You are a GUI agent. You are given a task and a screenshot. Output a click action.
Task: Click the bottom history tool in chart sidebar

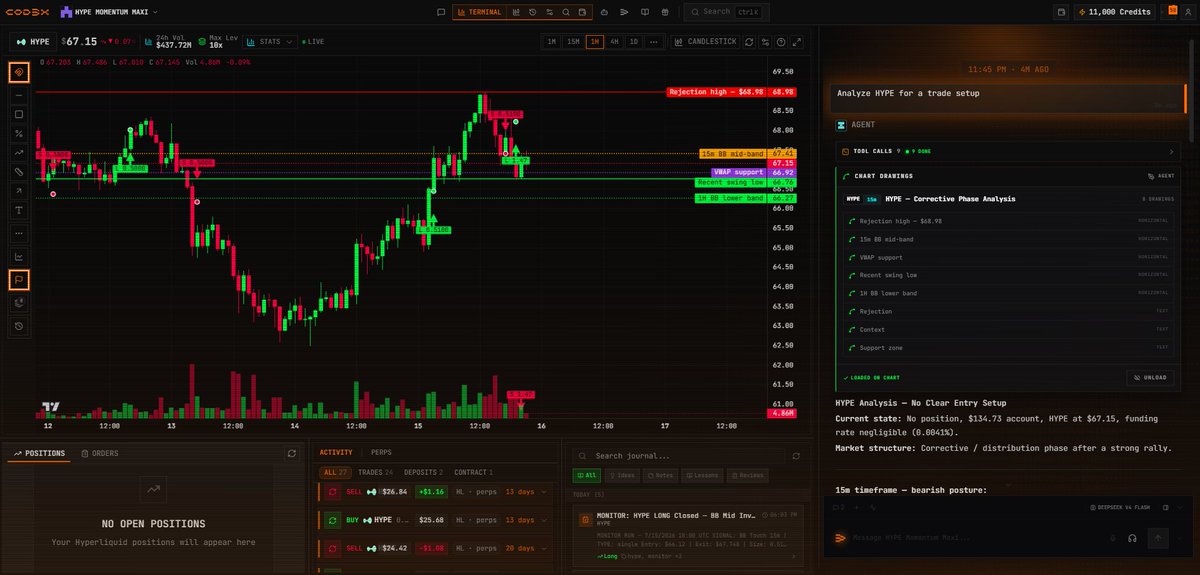[x=19, y=325]
